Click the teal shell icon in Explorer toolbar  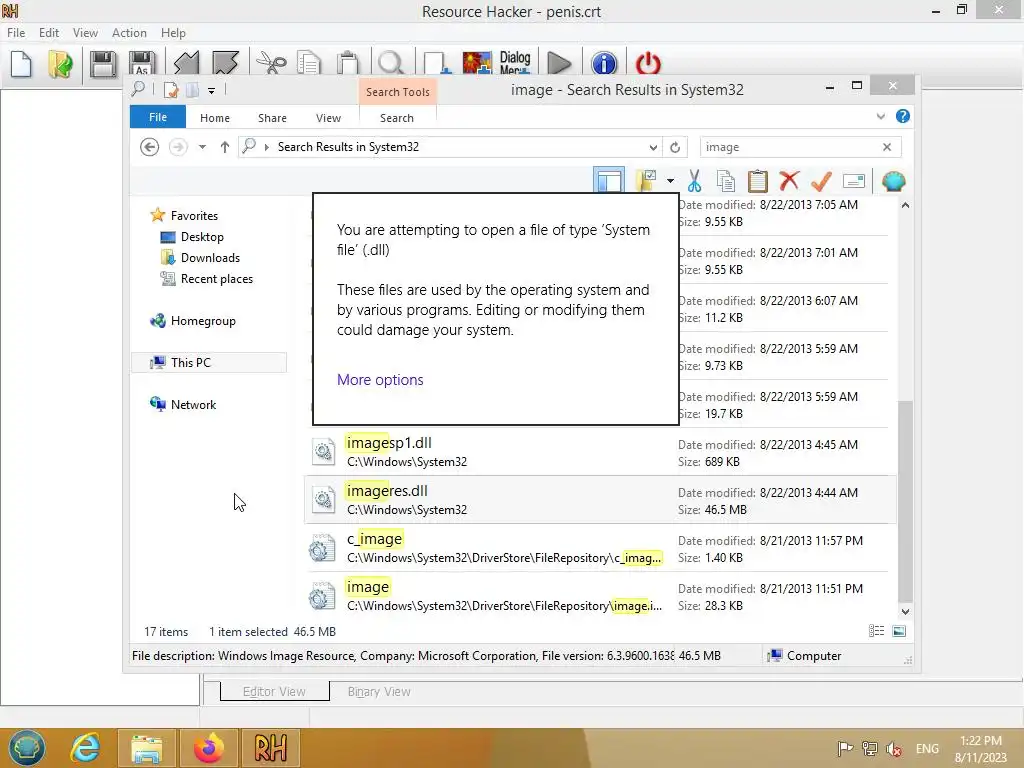893,181
